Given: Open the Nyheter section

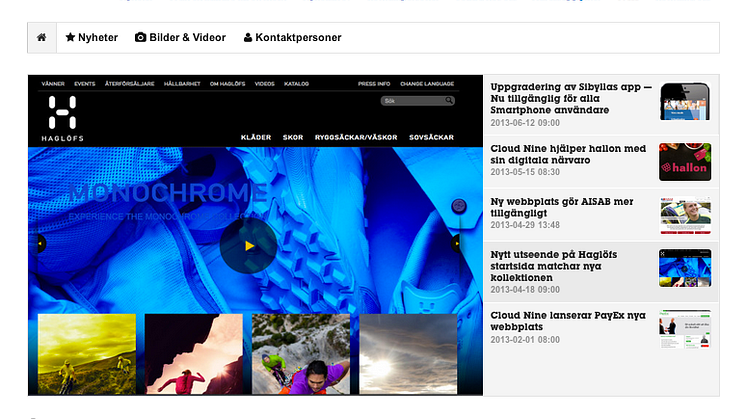Looking at the screenshot, I should pos(92,38).
